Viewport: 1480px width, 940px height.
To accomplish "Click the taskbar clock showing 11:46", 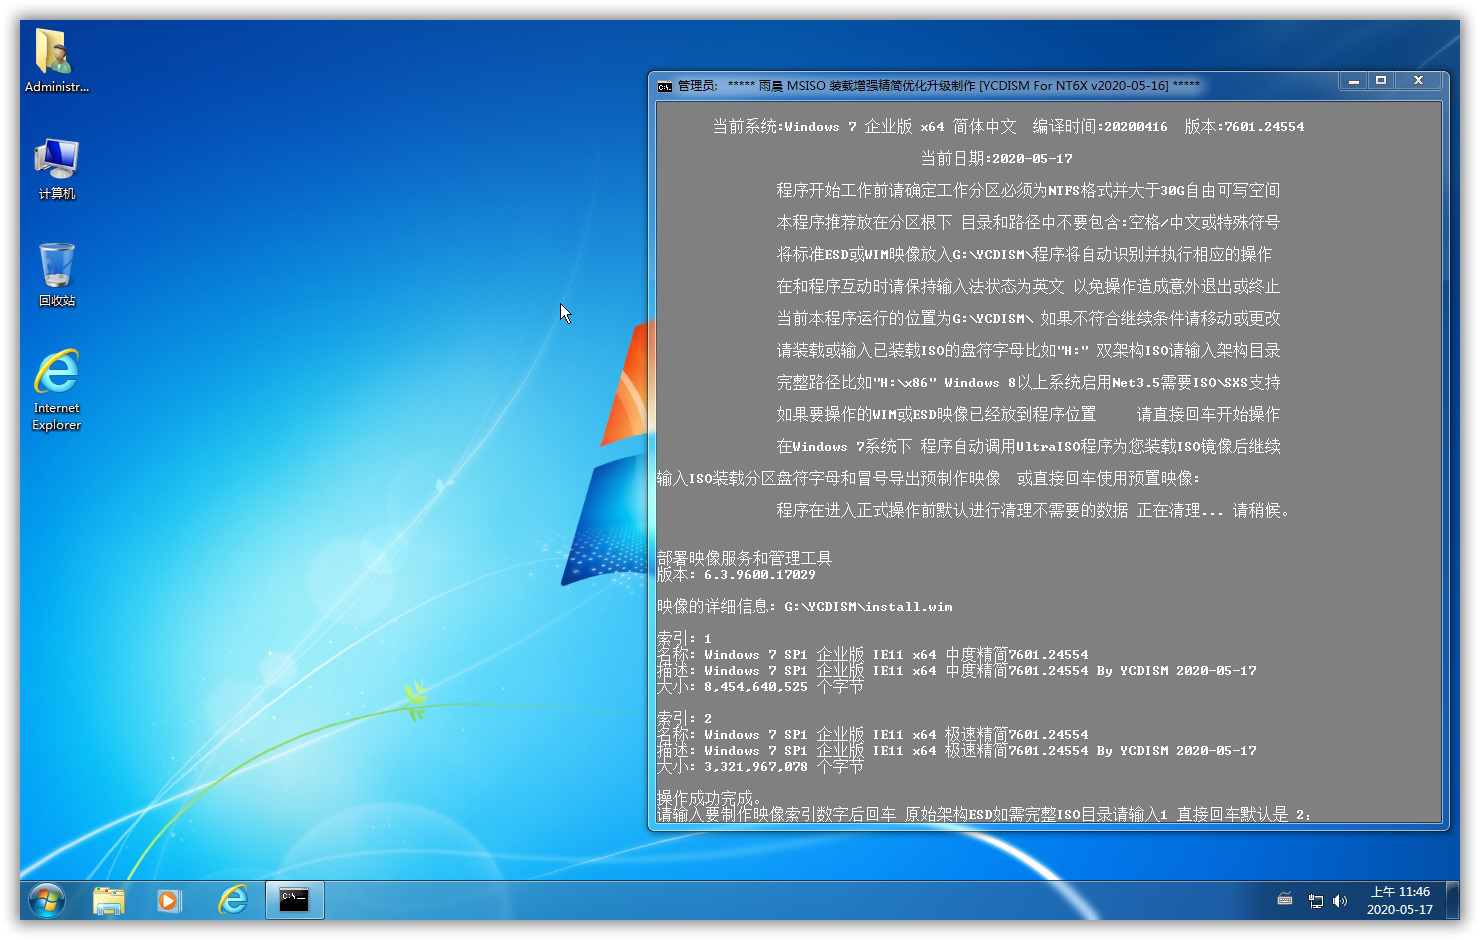I will tap(1399, 900).
